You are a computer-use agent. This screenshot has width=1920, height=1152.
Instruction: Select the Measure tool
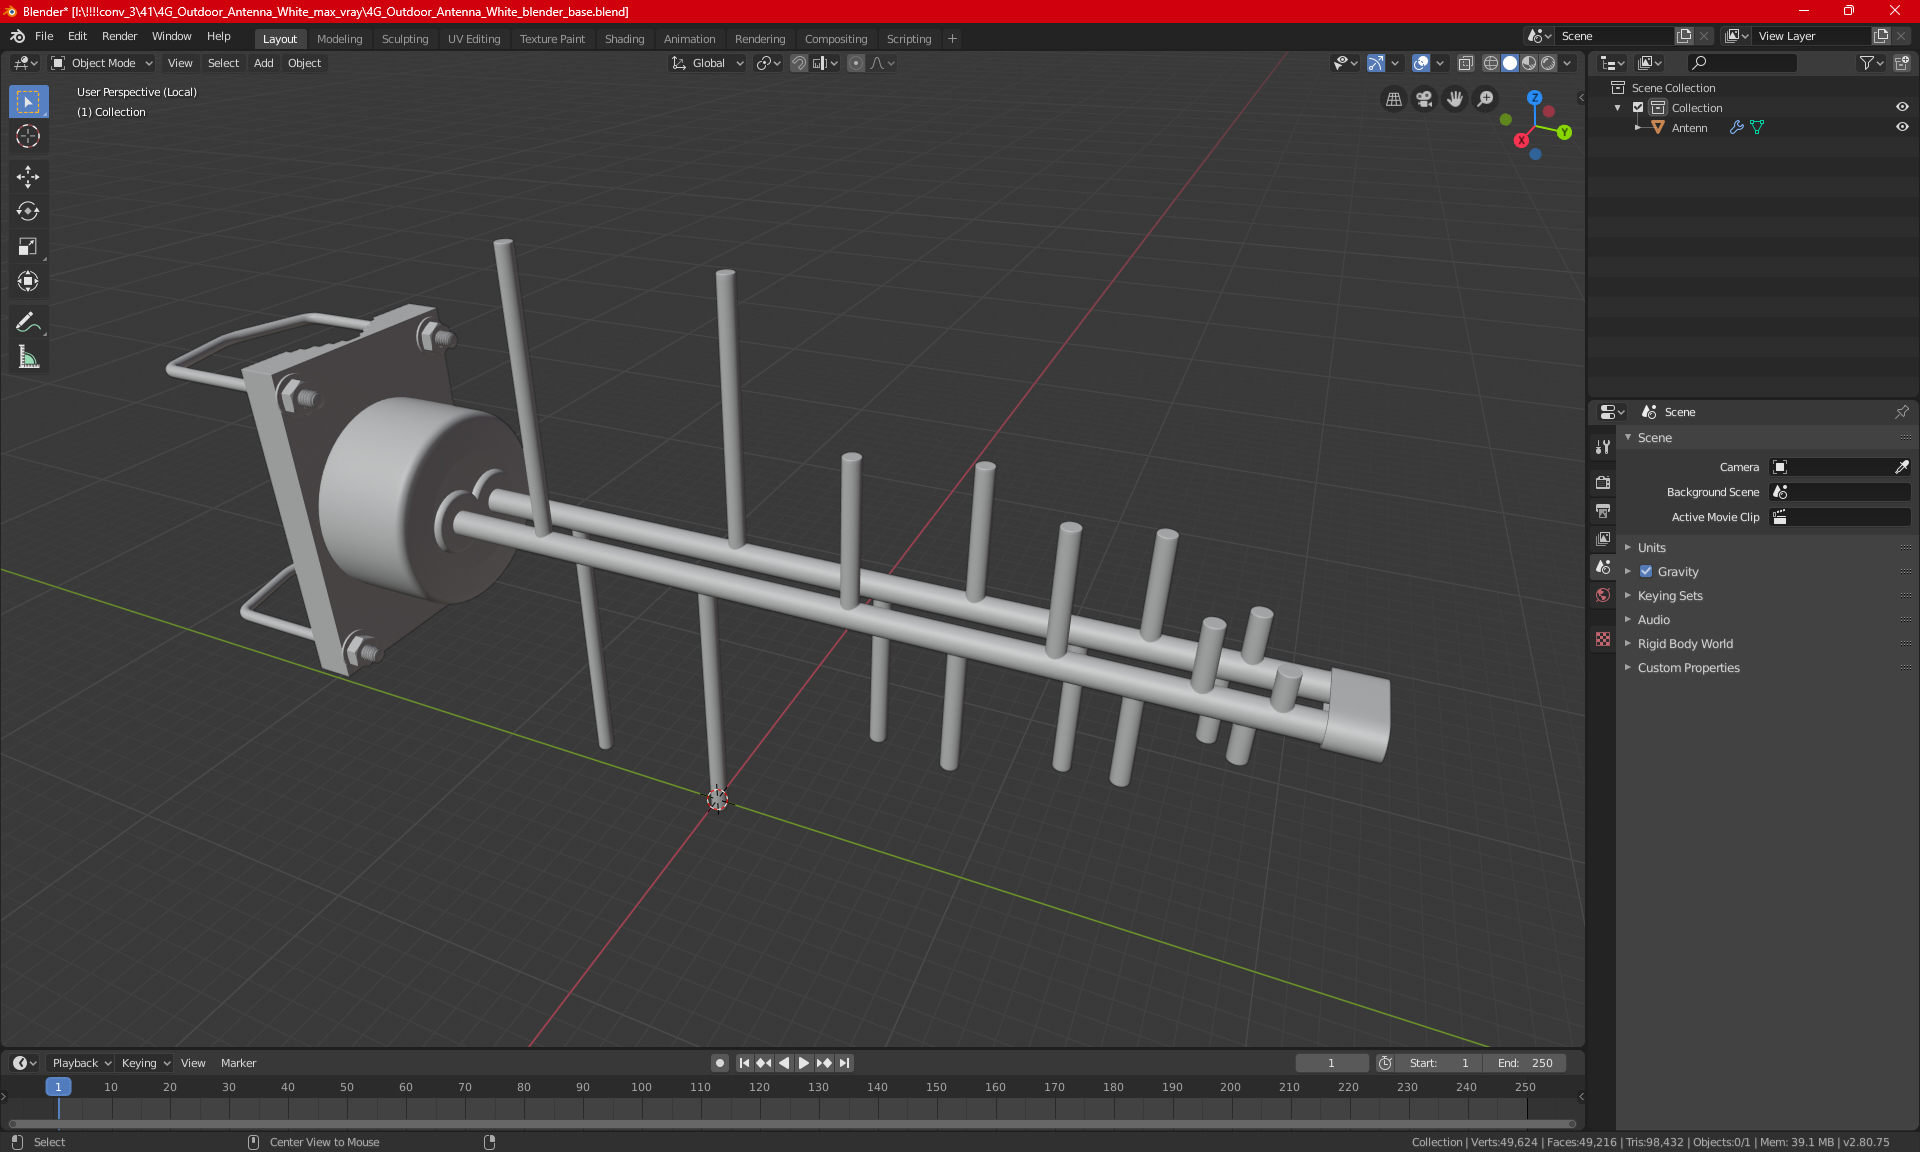pyautogui.click(x=28, y=357)
